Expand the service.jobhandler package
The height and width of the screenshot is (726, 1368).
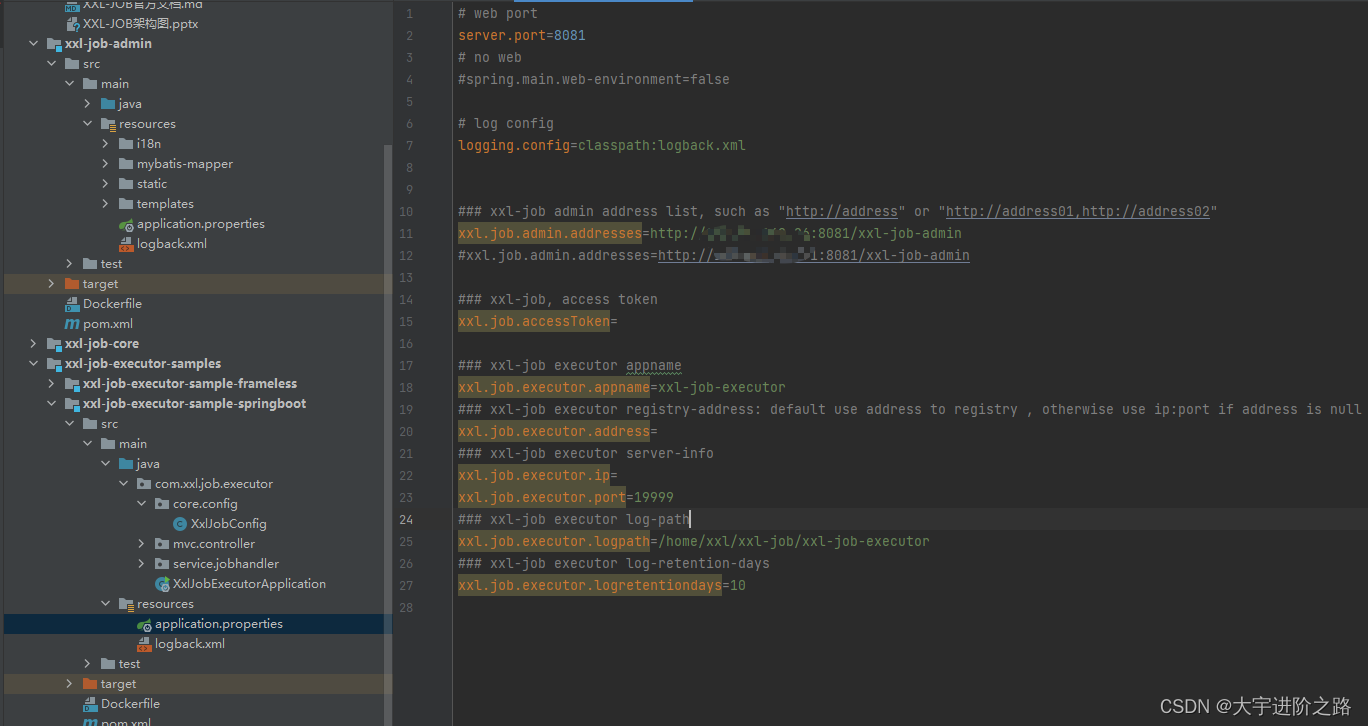(x=142, y=563)
